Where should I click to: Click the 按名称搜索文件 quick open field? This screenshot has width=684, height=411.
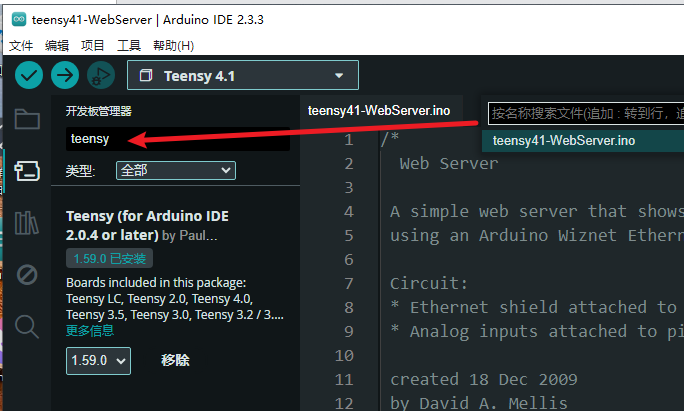(x=586, y=113)
